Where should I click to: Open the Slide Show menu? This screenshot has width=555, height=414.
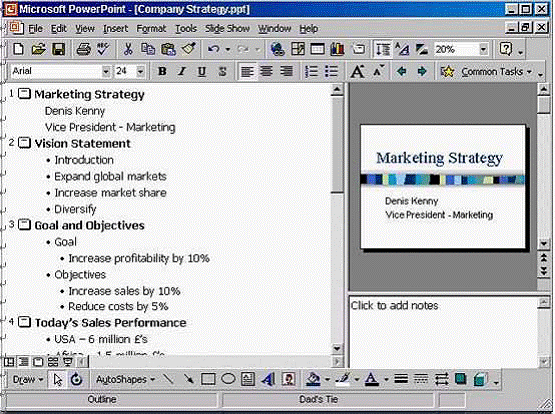[227, 29]
